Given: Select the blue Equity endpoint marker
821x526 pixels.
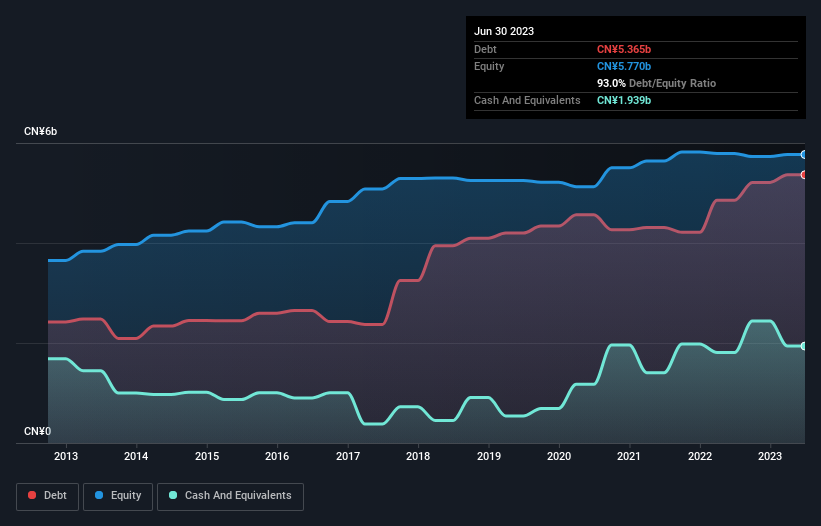Looking at the screenshot, I should point(804,155).
